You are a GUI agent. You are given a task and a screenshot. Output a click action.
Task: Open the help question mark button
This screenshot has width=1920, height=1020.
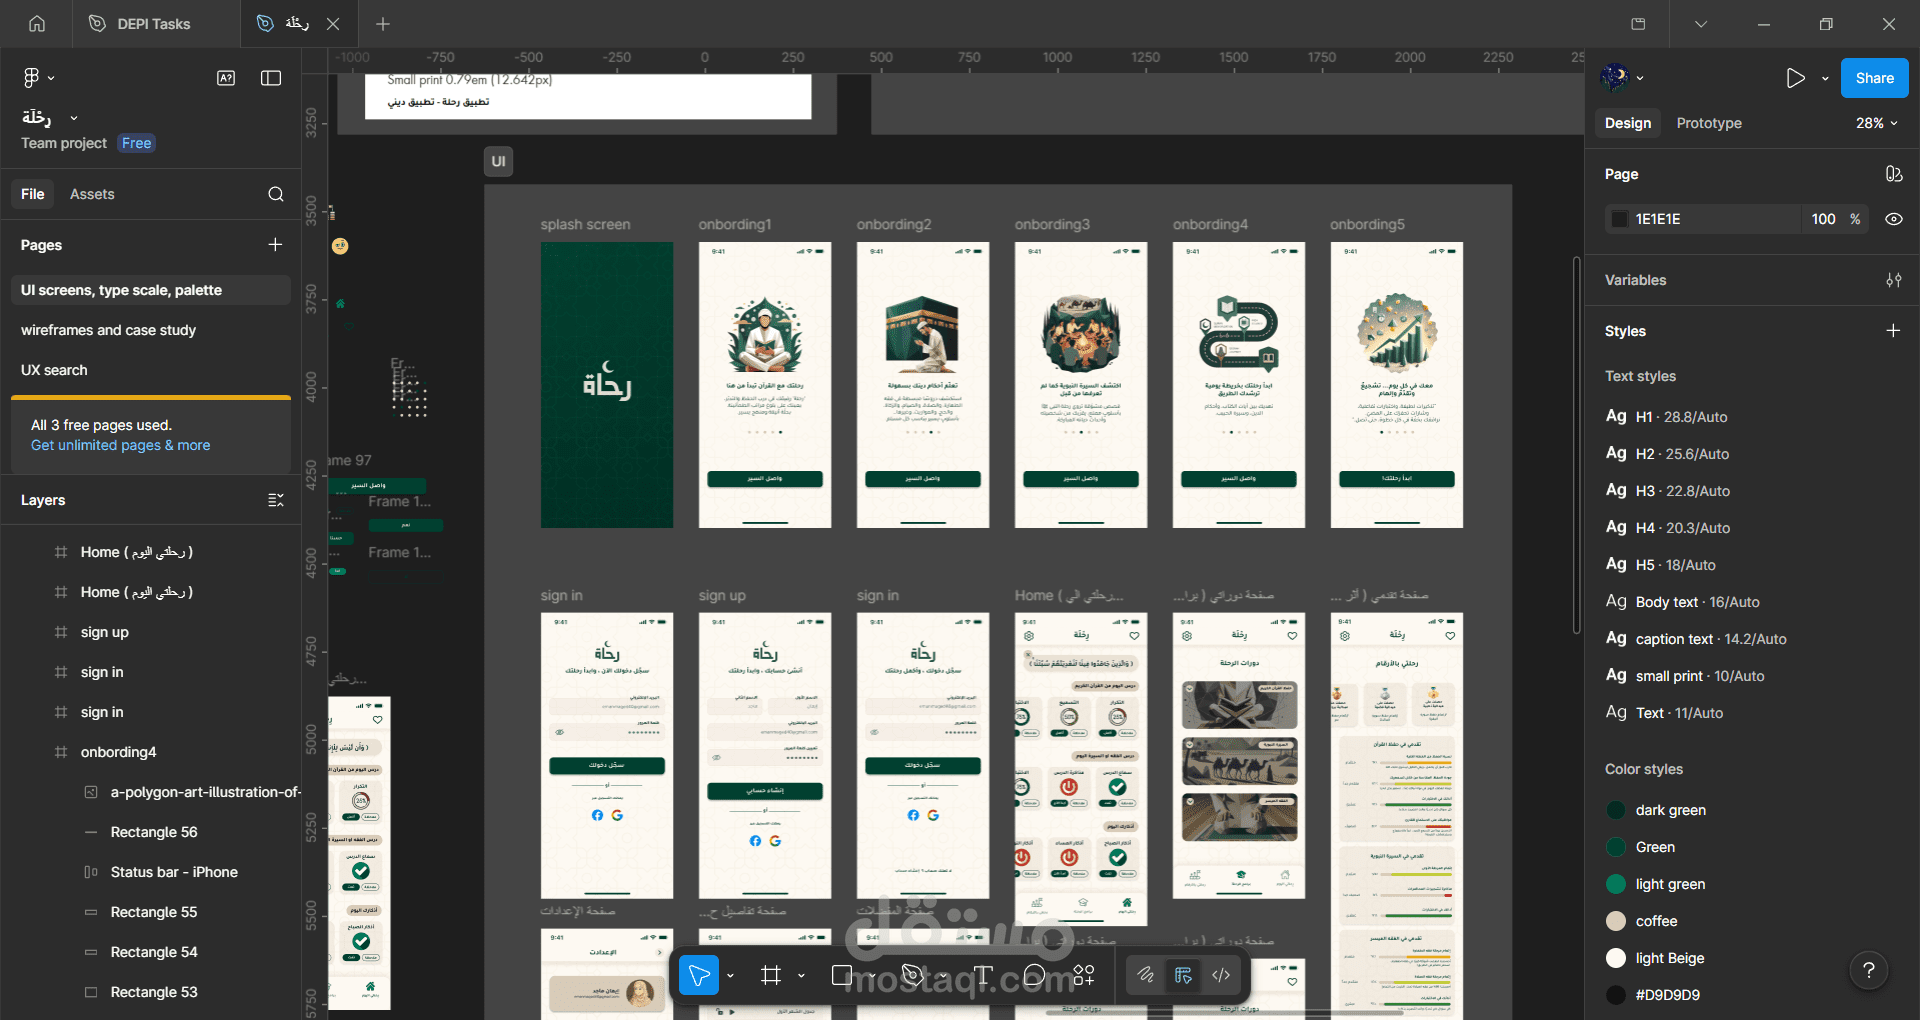[1868, 969]
